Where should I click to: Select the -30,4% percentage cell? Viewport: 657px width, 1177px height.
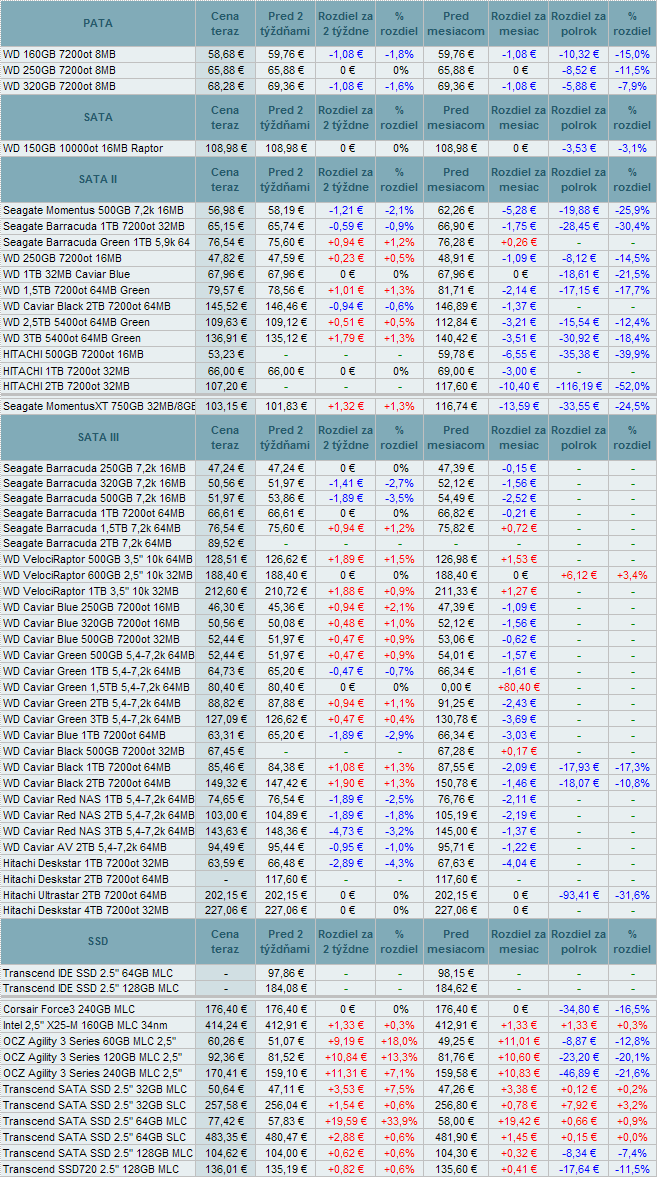(x=631, y=227)
